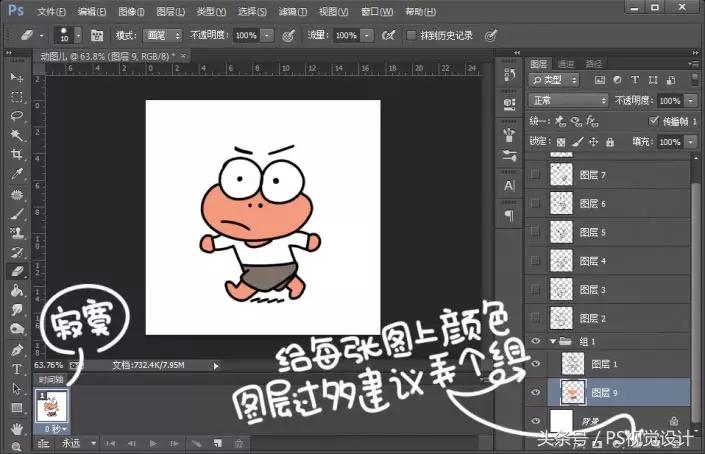705x454 pixels.
Task: Open the File menu
Action: tap(51, 11)
